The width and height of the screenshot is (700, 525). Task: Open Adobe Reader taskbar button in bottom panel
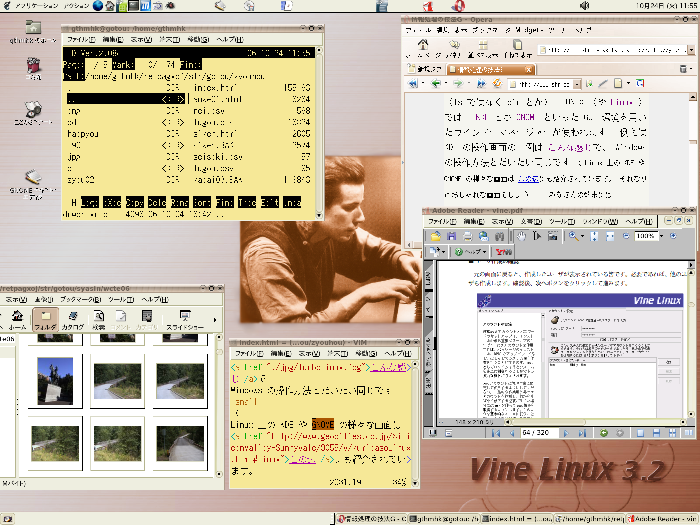[662, 519]
